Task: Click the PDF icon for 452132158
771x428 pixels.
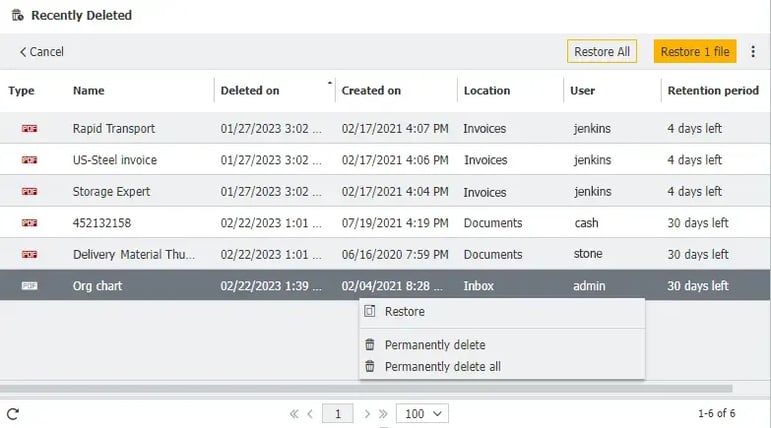Action: pos(30,223)
